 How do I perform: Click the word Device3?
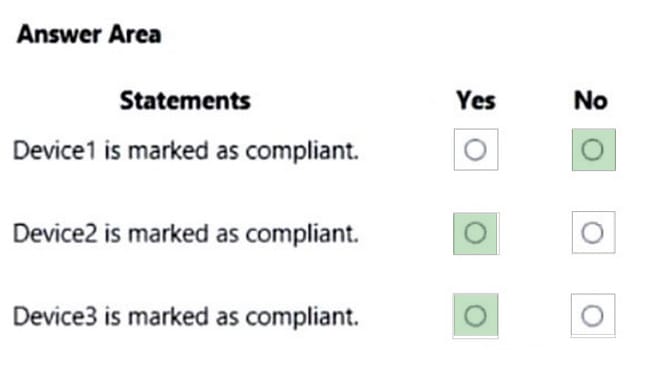[55, 316]
